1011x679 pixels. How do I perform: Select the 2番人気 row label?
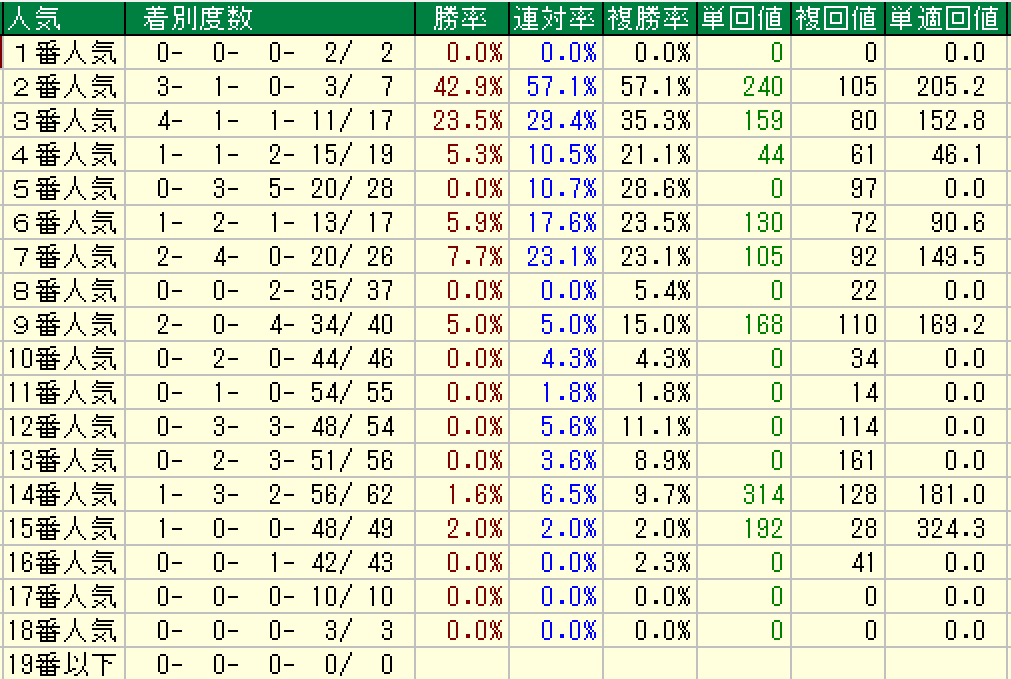[64, 86]
